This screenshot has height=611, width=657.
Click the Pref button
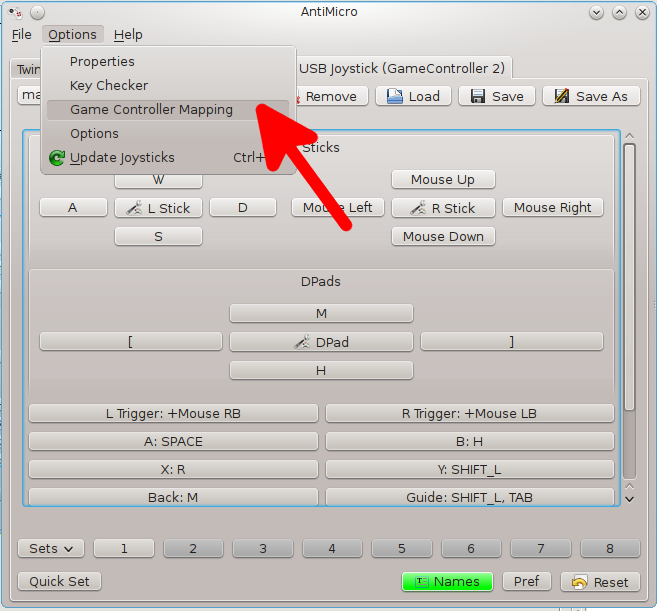[x=527, y=582]
